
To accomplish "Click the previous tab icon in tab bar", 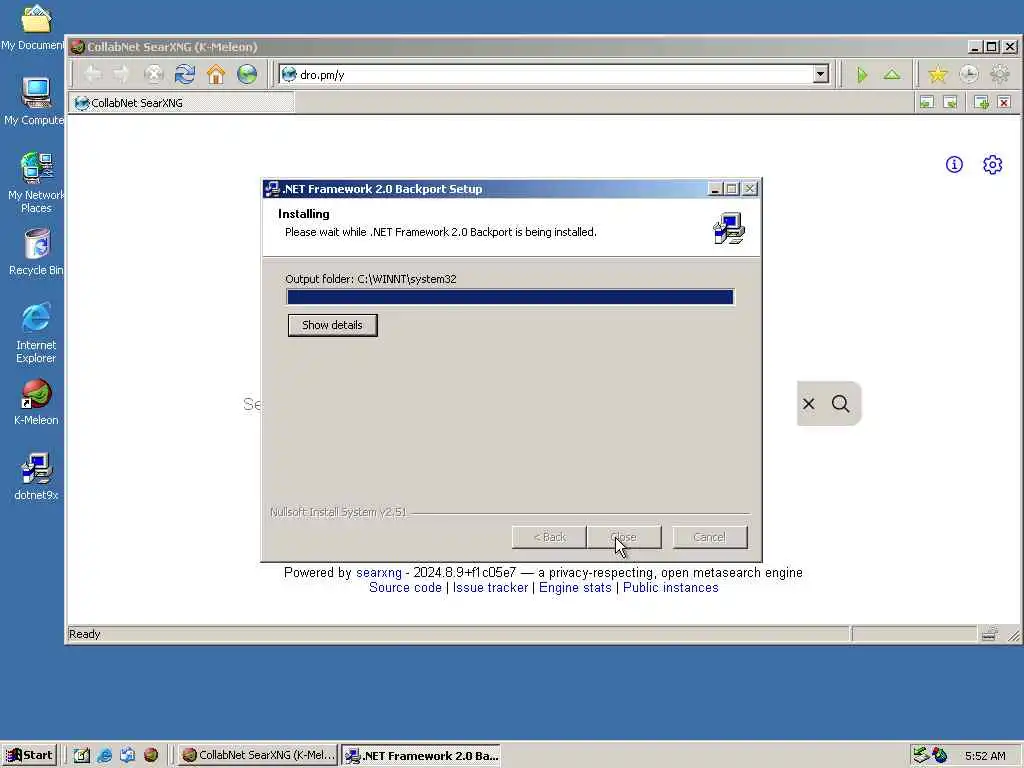I will tap(927, 103).
